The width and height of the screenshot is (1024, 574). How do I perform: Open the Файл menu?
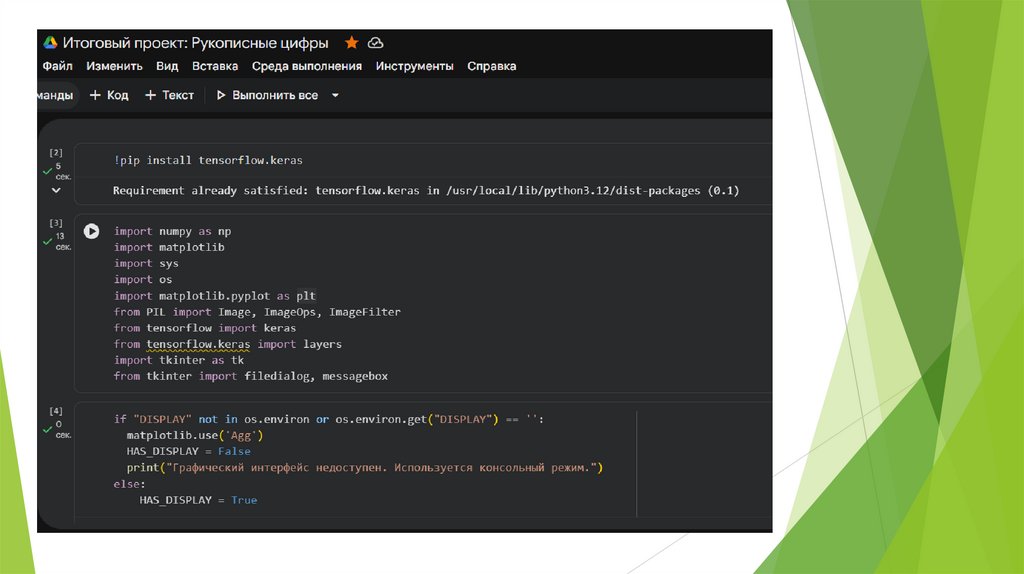58,66
